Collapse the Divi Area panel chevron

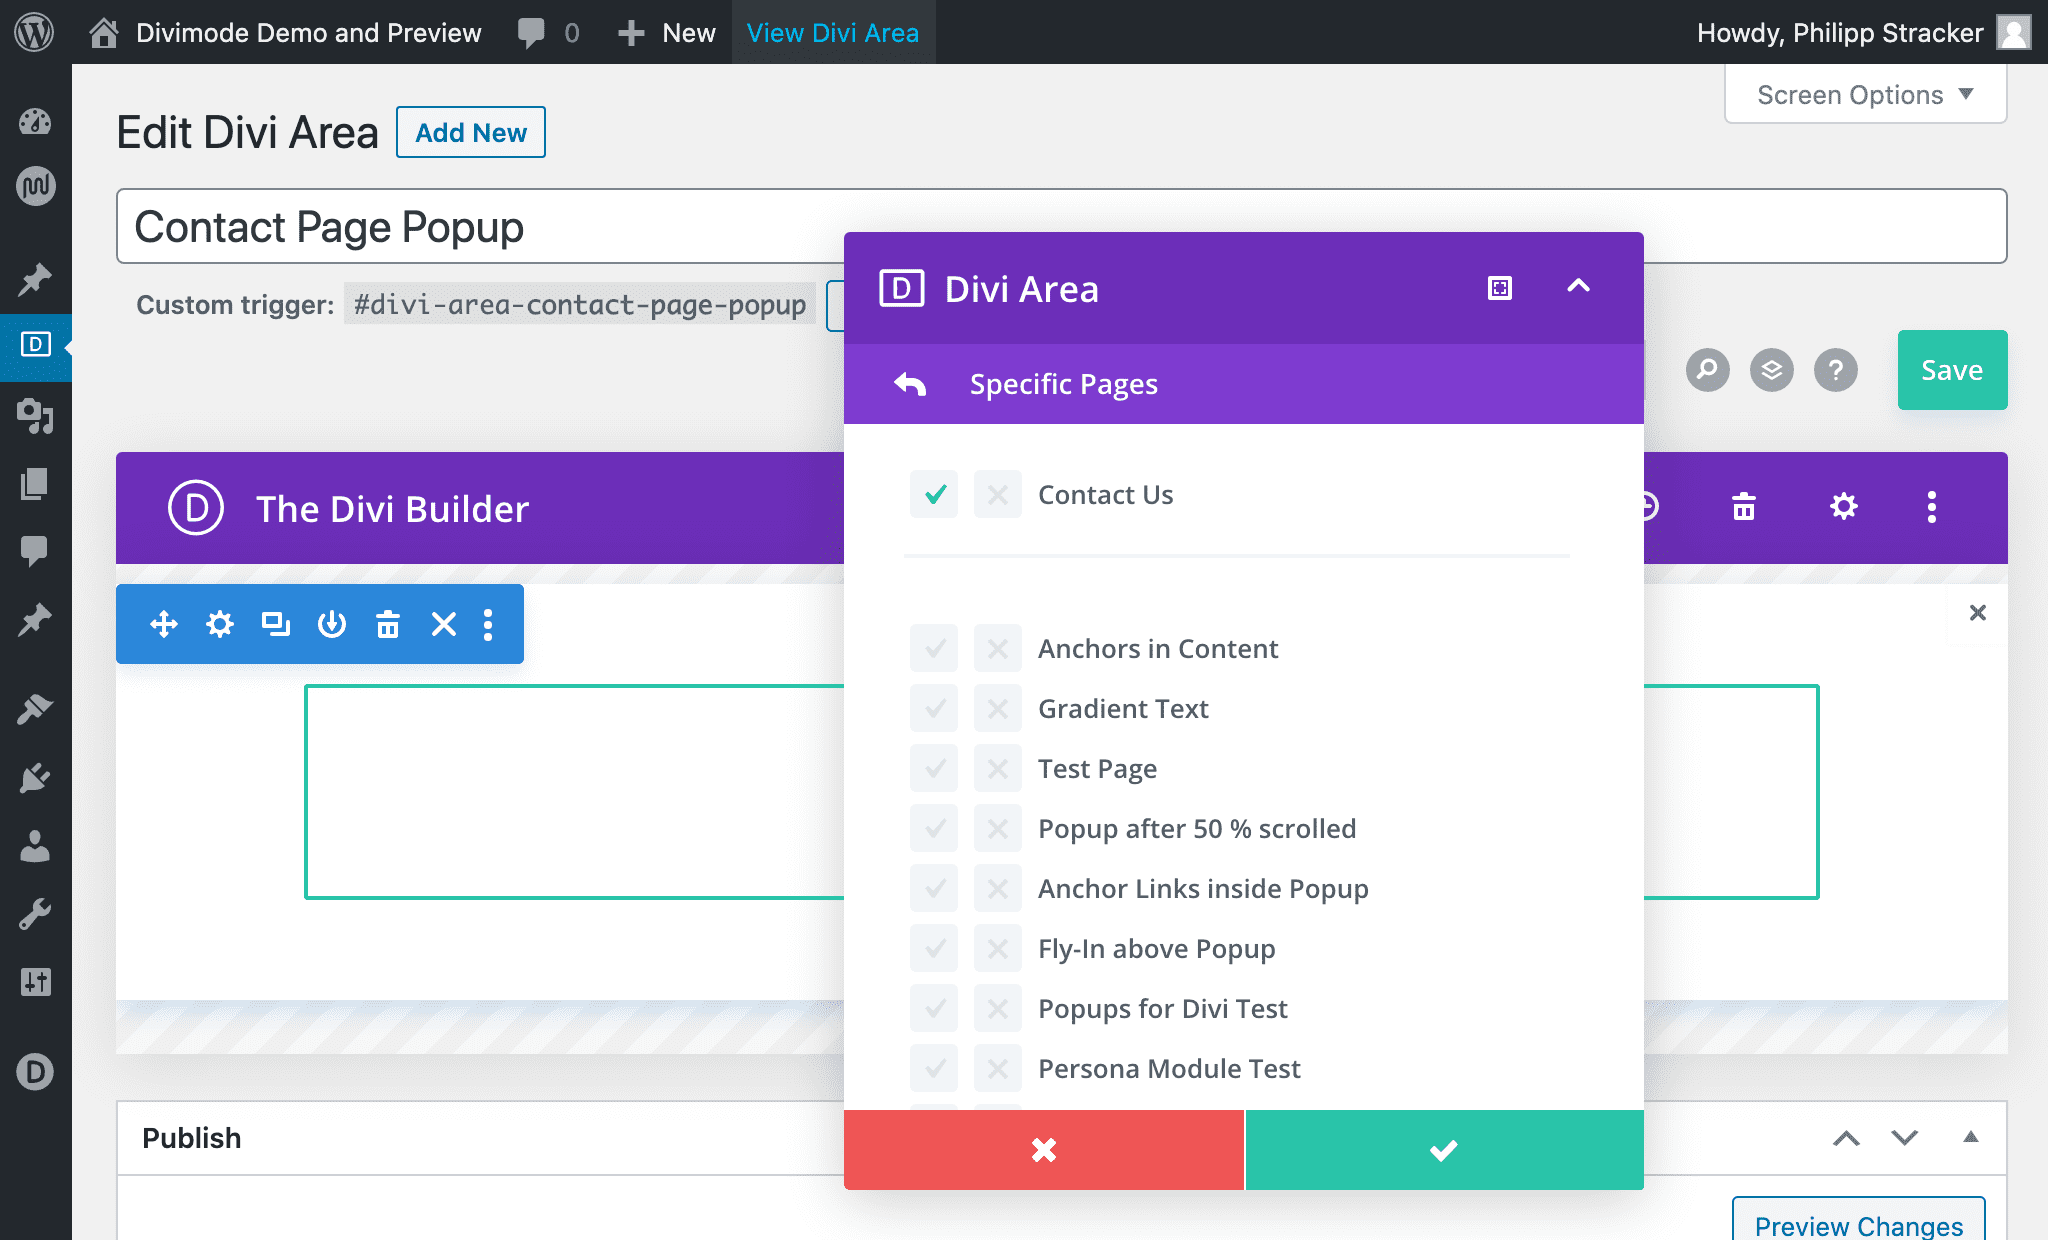click(x=1578, y=287)
